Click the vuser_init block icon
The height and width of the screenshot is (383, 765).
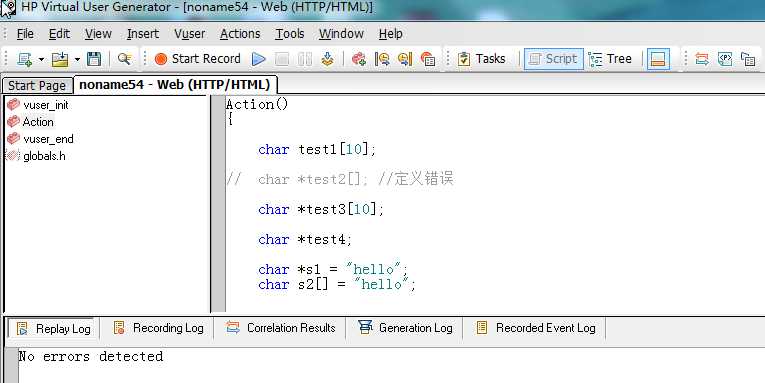click(13, 104)
